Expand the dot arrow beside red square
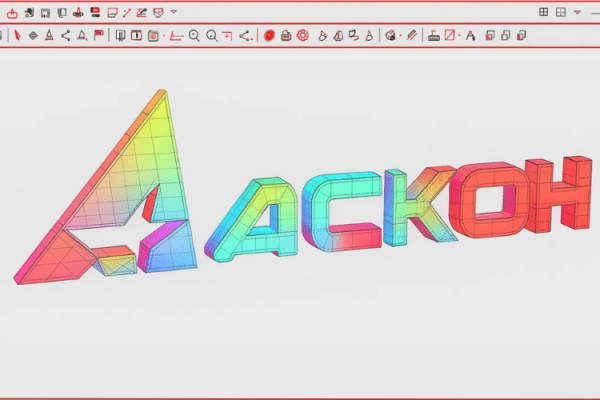 click(459, 36)
